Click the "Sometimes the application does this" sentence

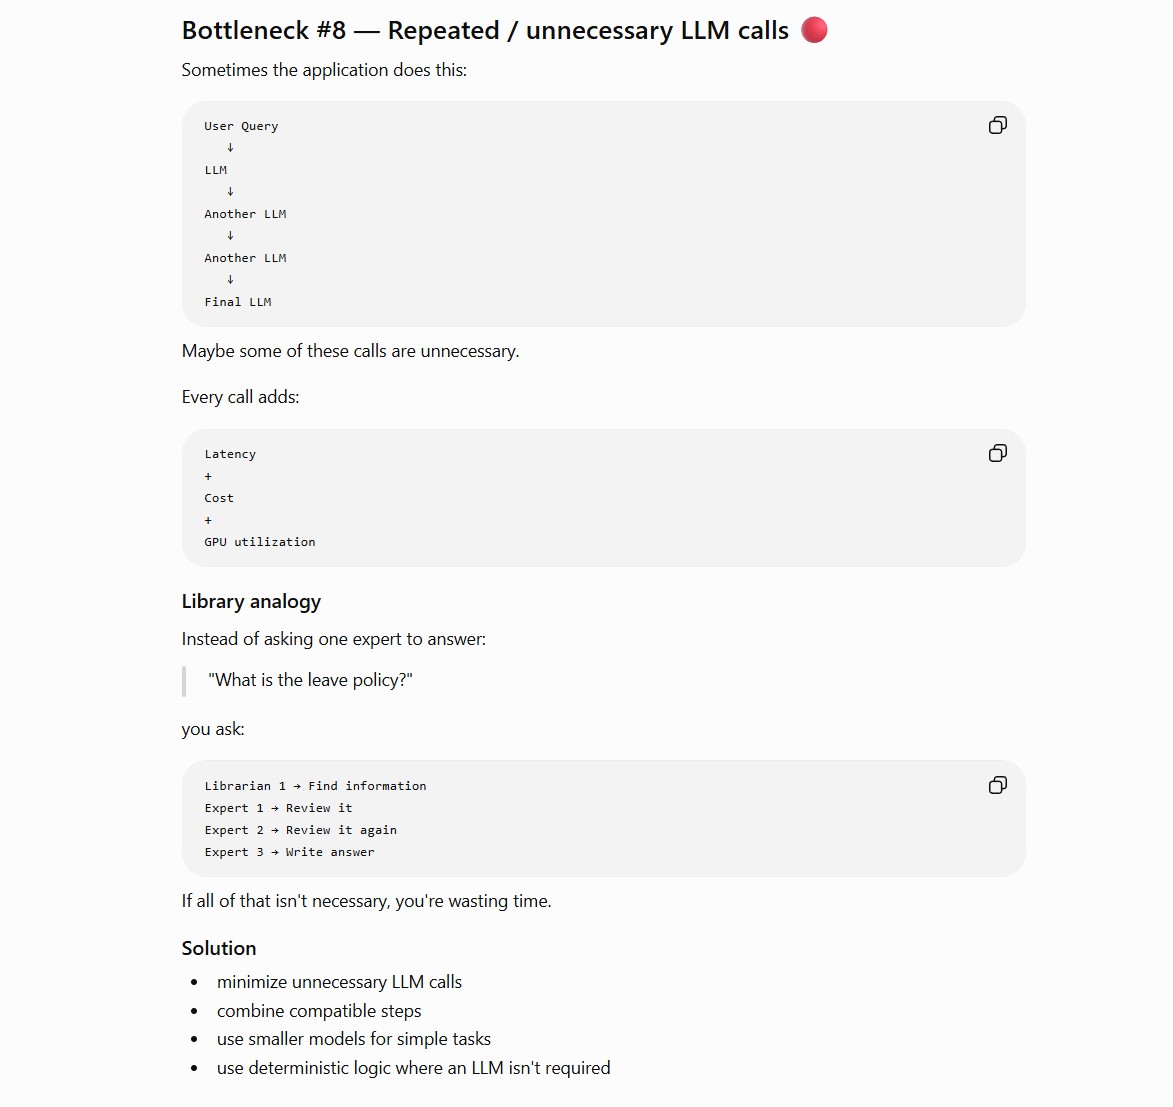[324, 70]
